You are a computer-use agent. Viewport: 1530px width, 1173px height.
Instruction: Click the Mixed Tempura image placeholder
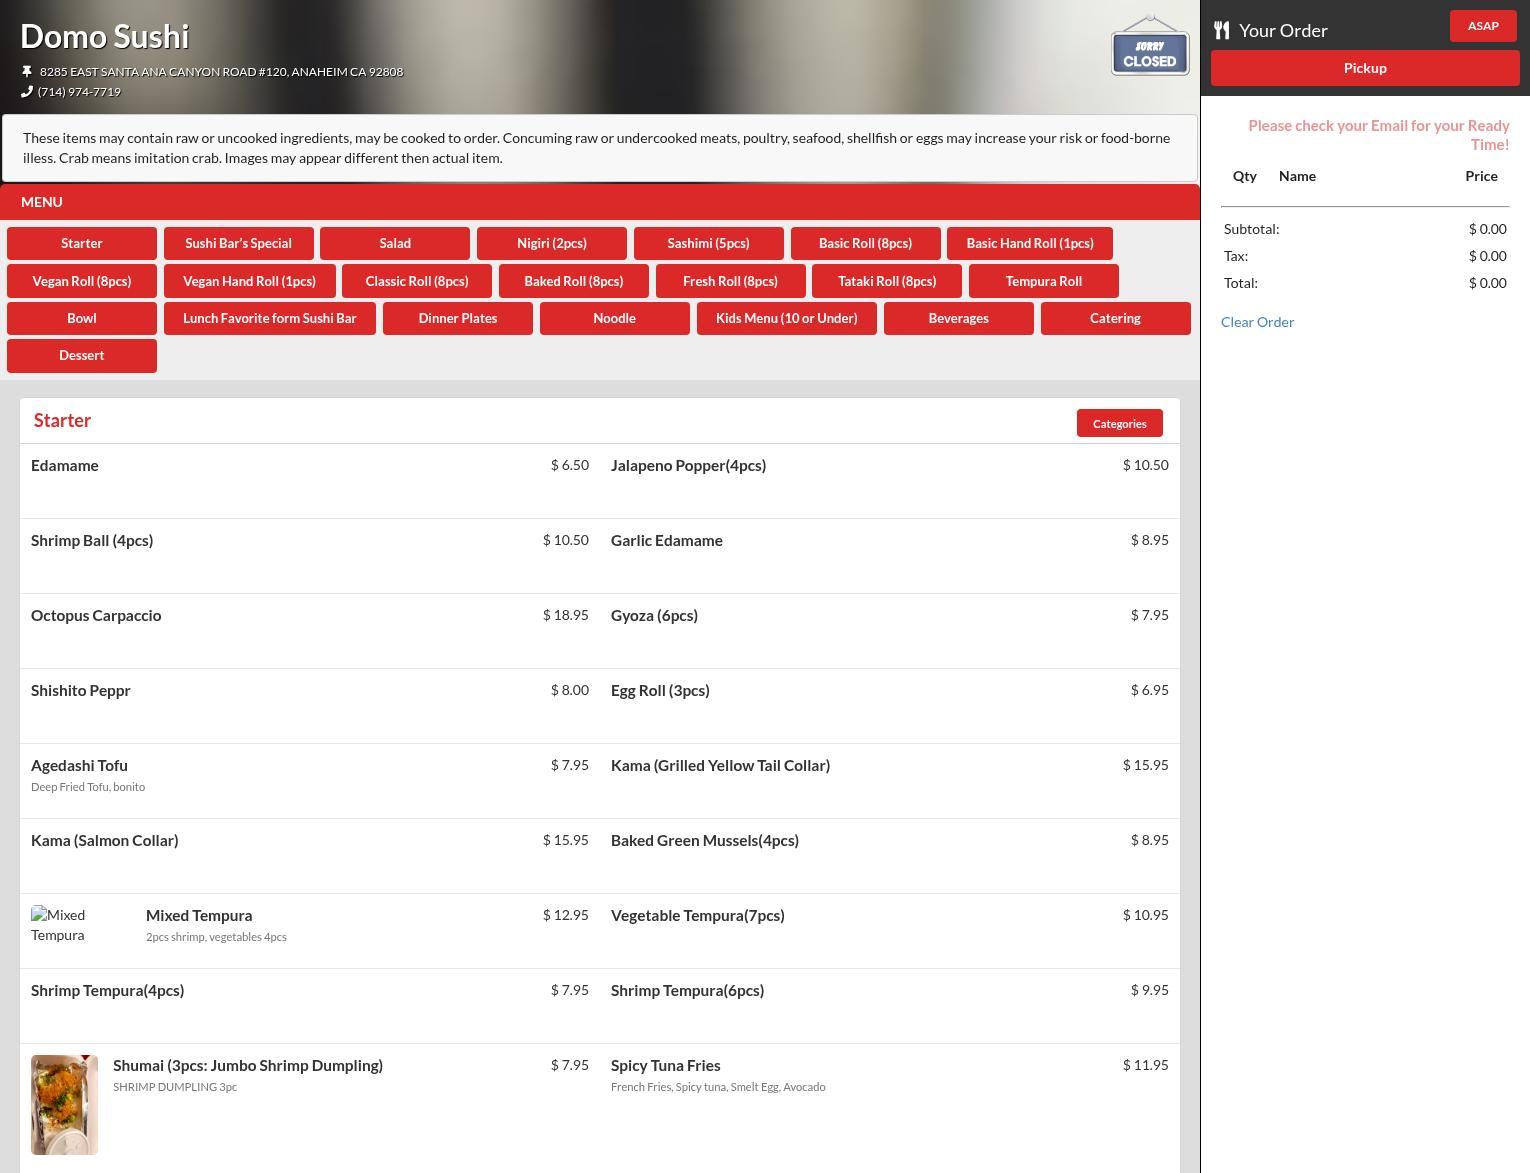pyautogui.click(x=58, y=925)
